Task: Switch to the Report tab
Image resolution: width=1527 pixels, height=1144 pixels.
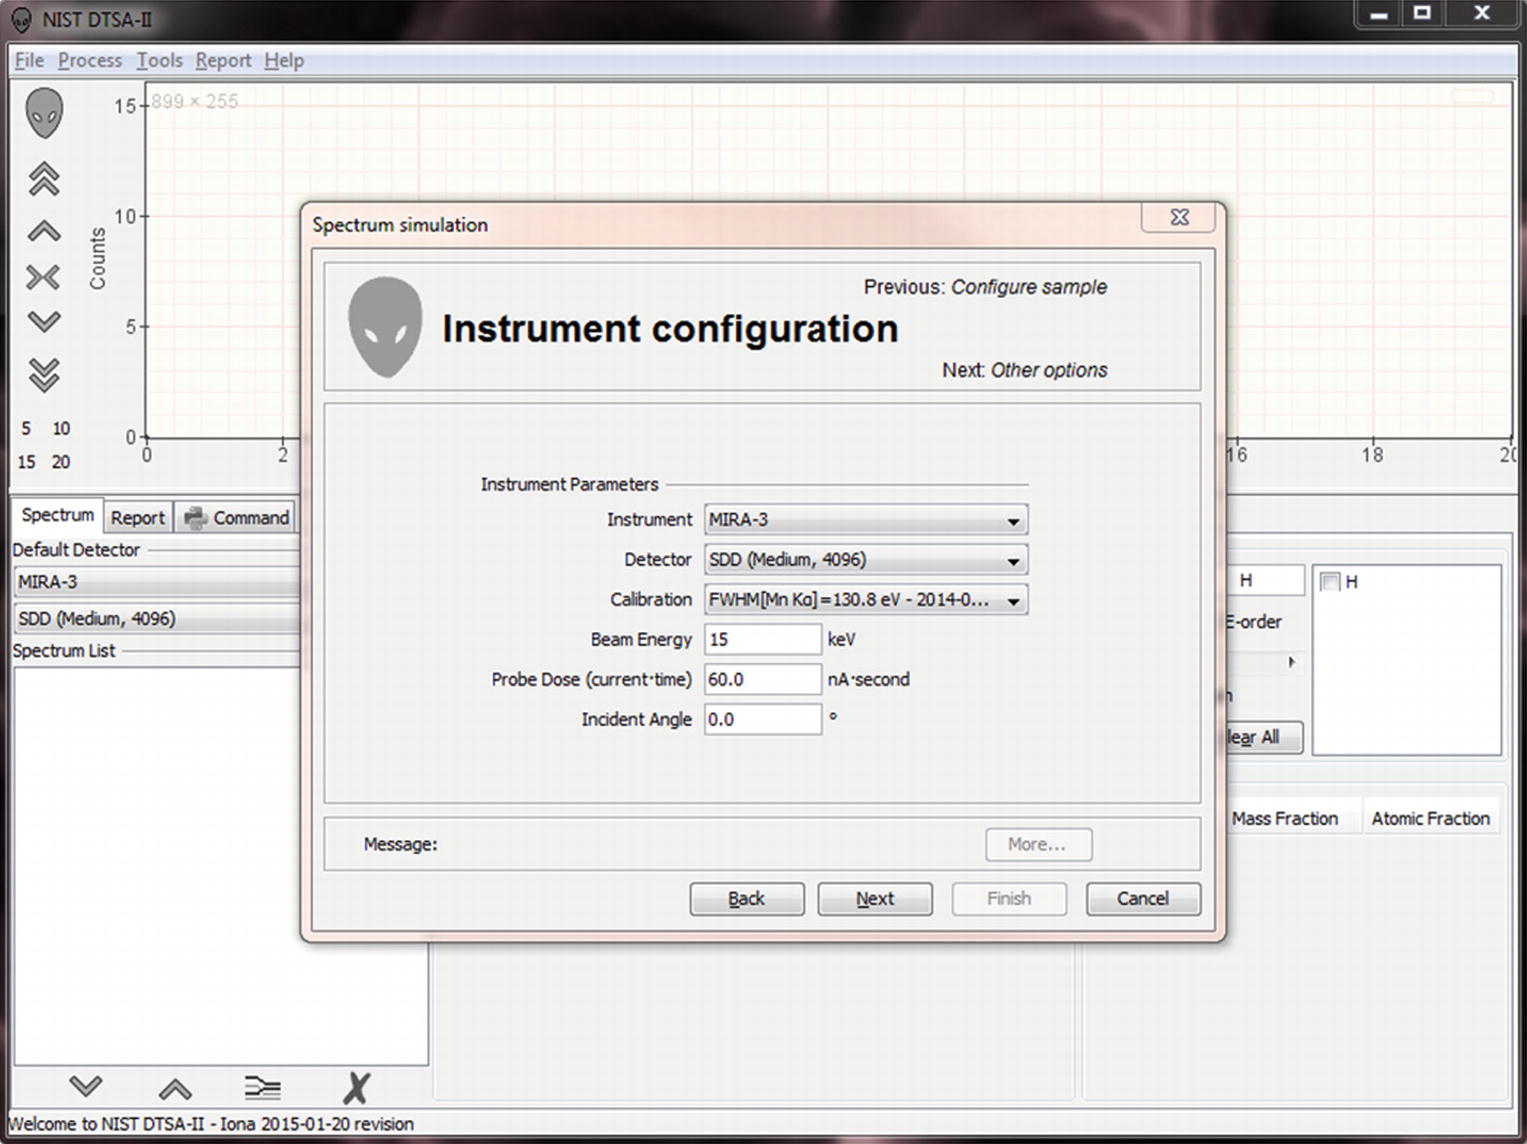Action: (x=138, y=517)
